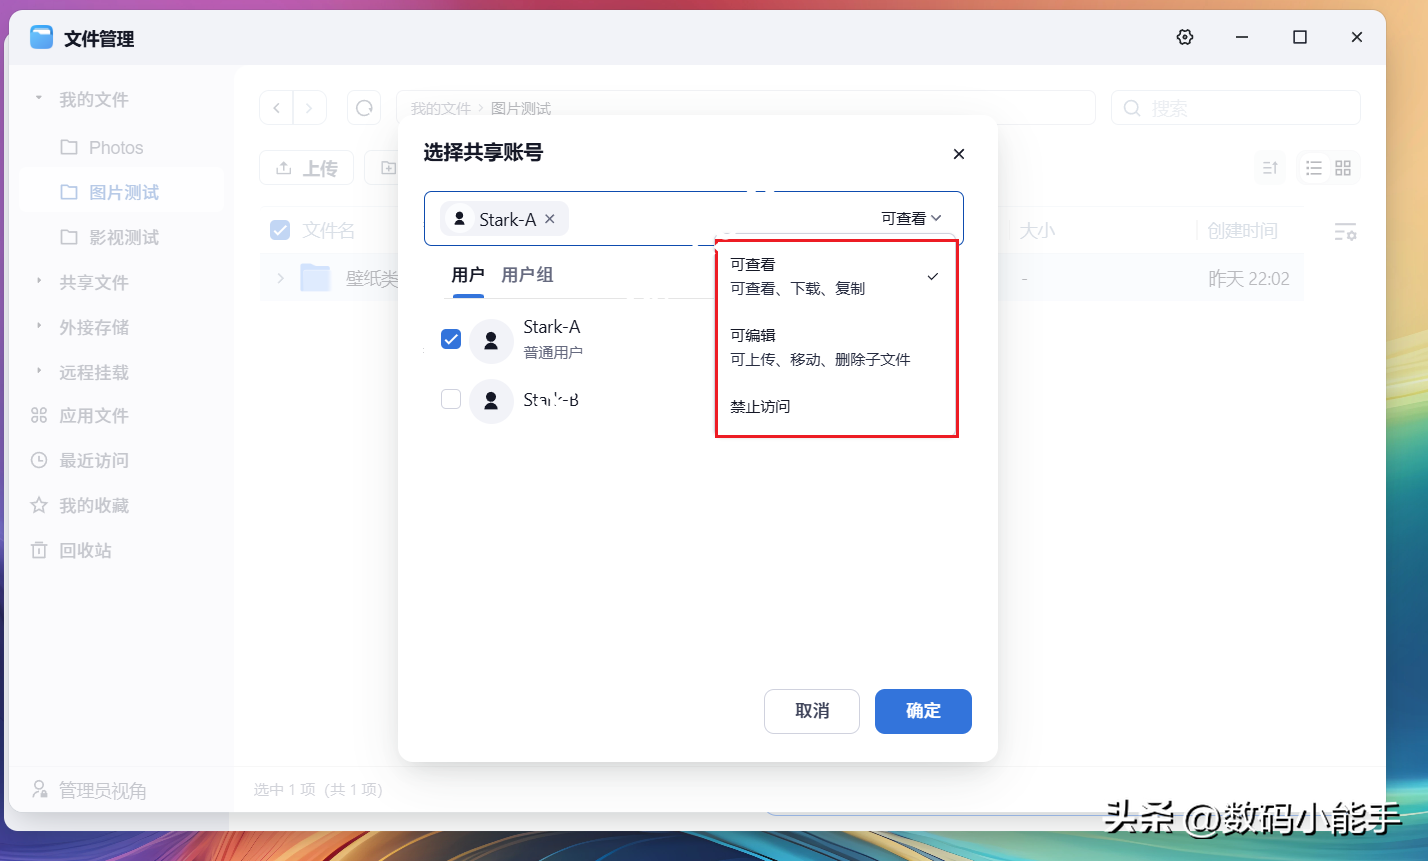
Task: Switch to the 用户组 tab
Action: pos(527,275)
